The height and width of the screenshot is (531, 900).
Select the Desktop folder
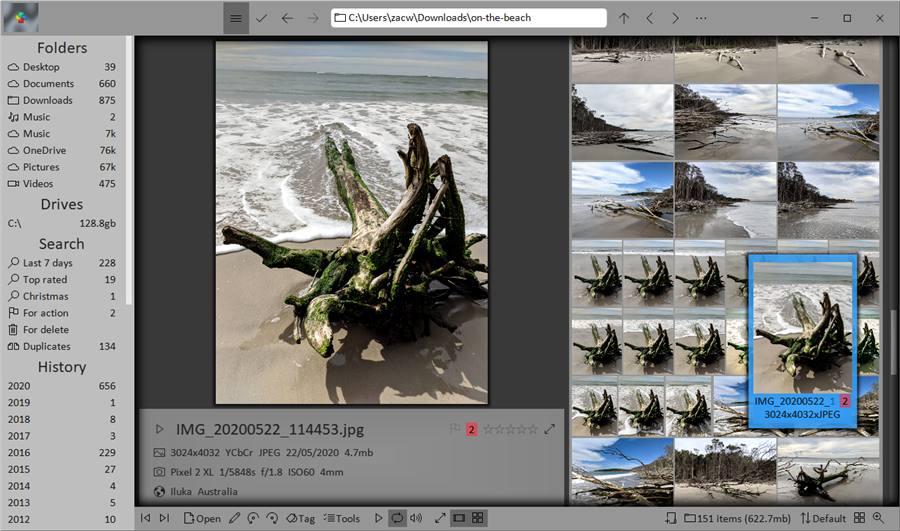coord(61,67)
